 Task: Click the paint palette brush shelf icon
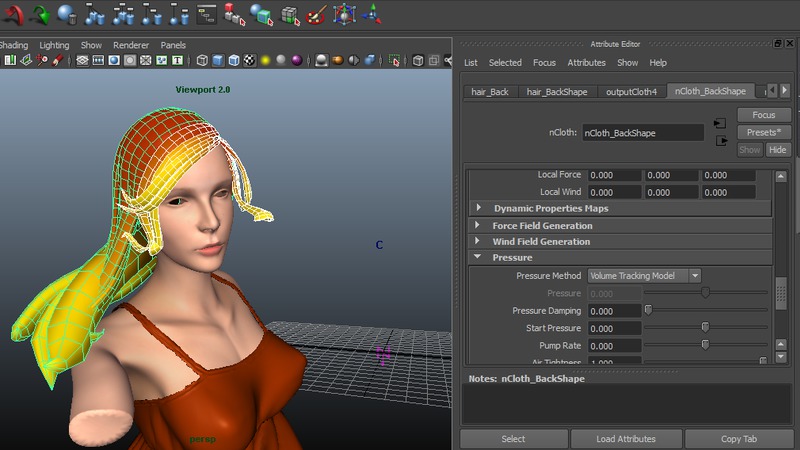(x=316, y=14)
